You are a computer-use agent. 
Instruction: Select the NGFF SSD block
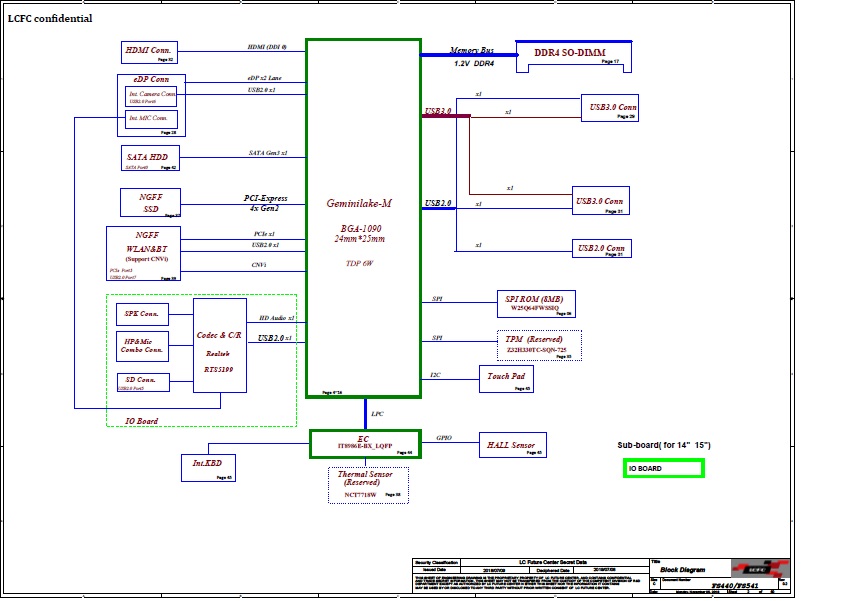(150, 203)
